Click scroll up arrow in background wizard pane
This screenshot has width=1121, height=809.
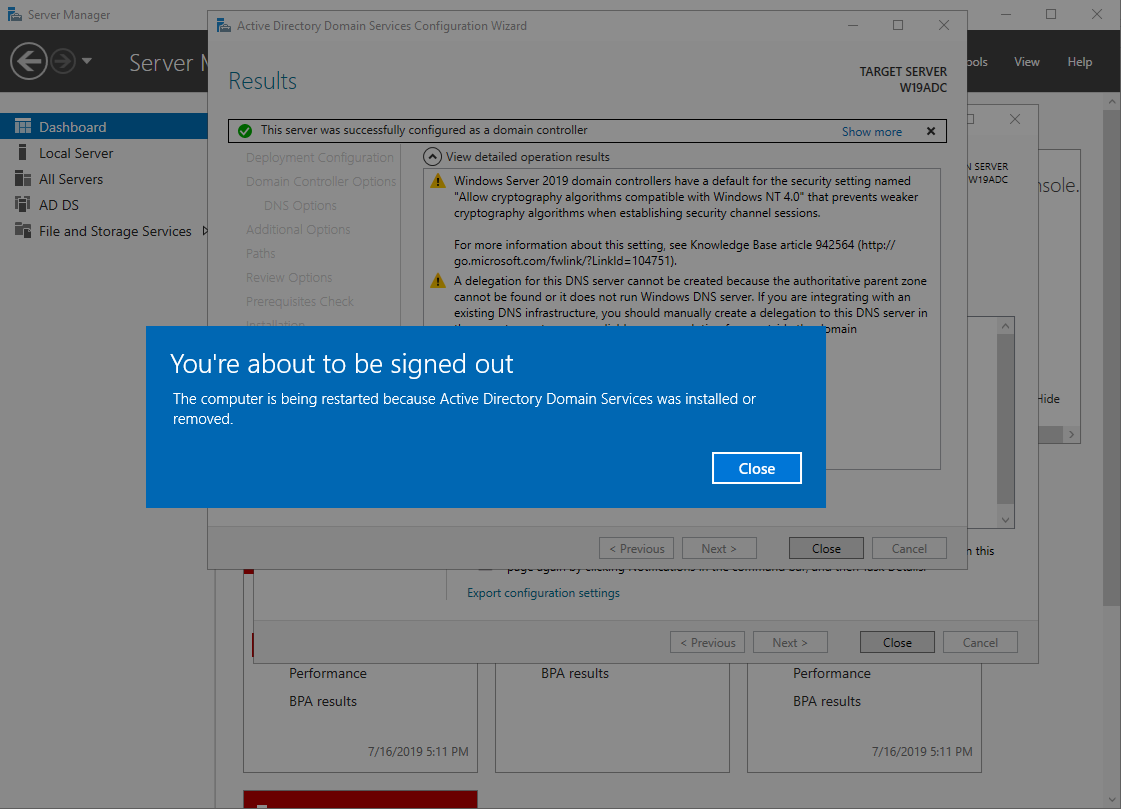coord(1005,326)
